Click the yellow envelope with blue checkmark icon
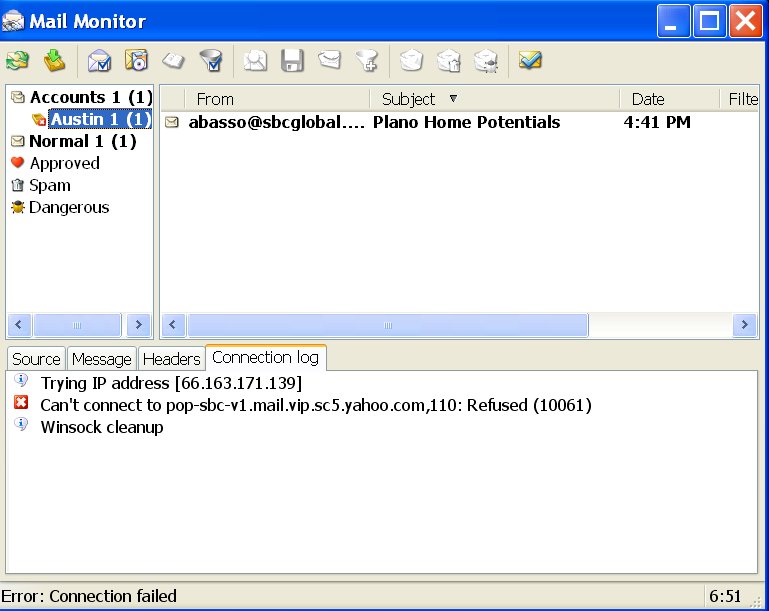The height and width of the screenshot is (611, 769). tap(530, 60)
